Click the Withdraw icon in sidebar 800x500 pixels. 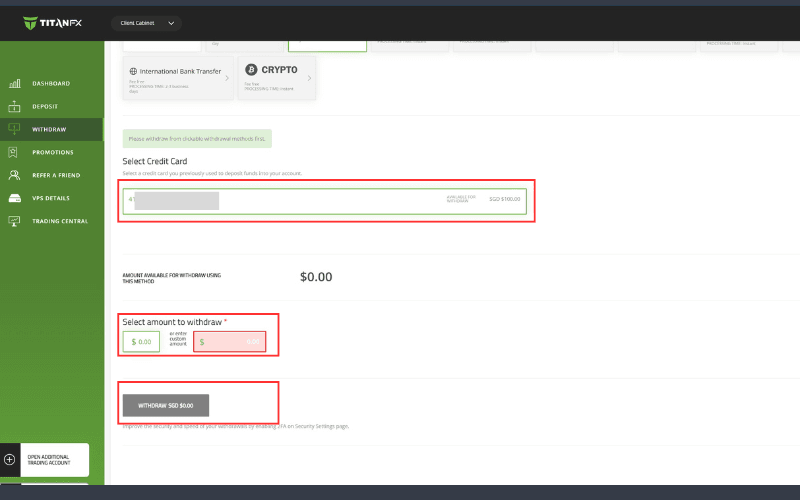click(x=14, y=129)
